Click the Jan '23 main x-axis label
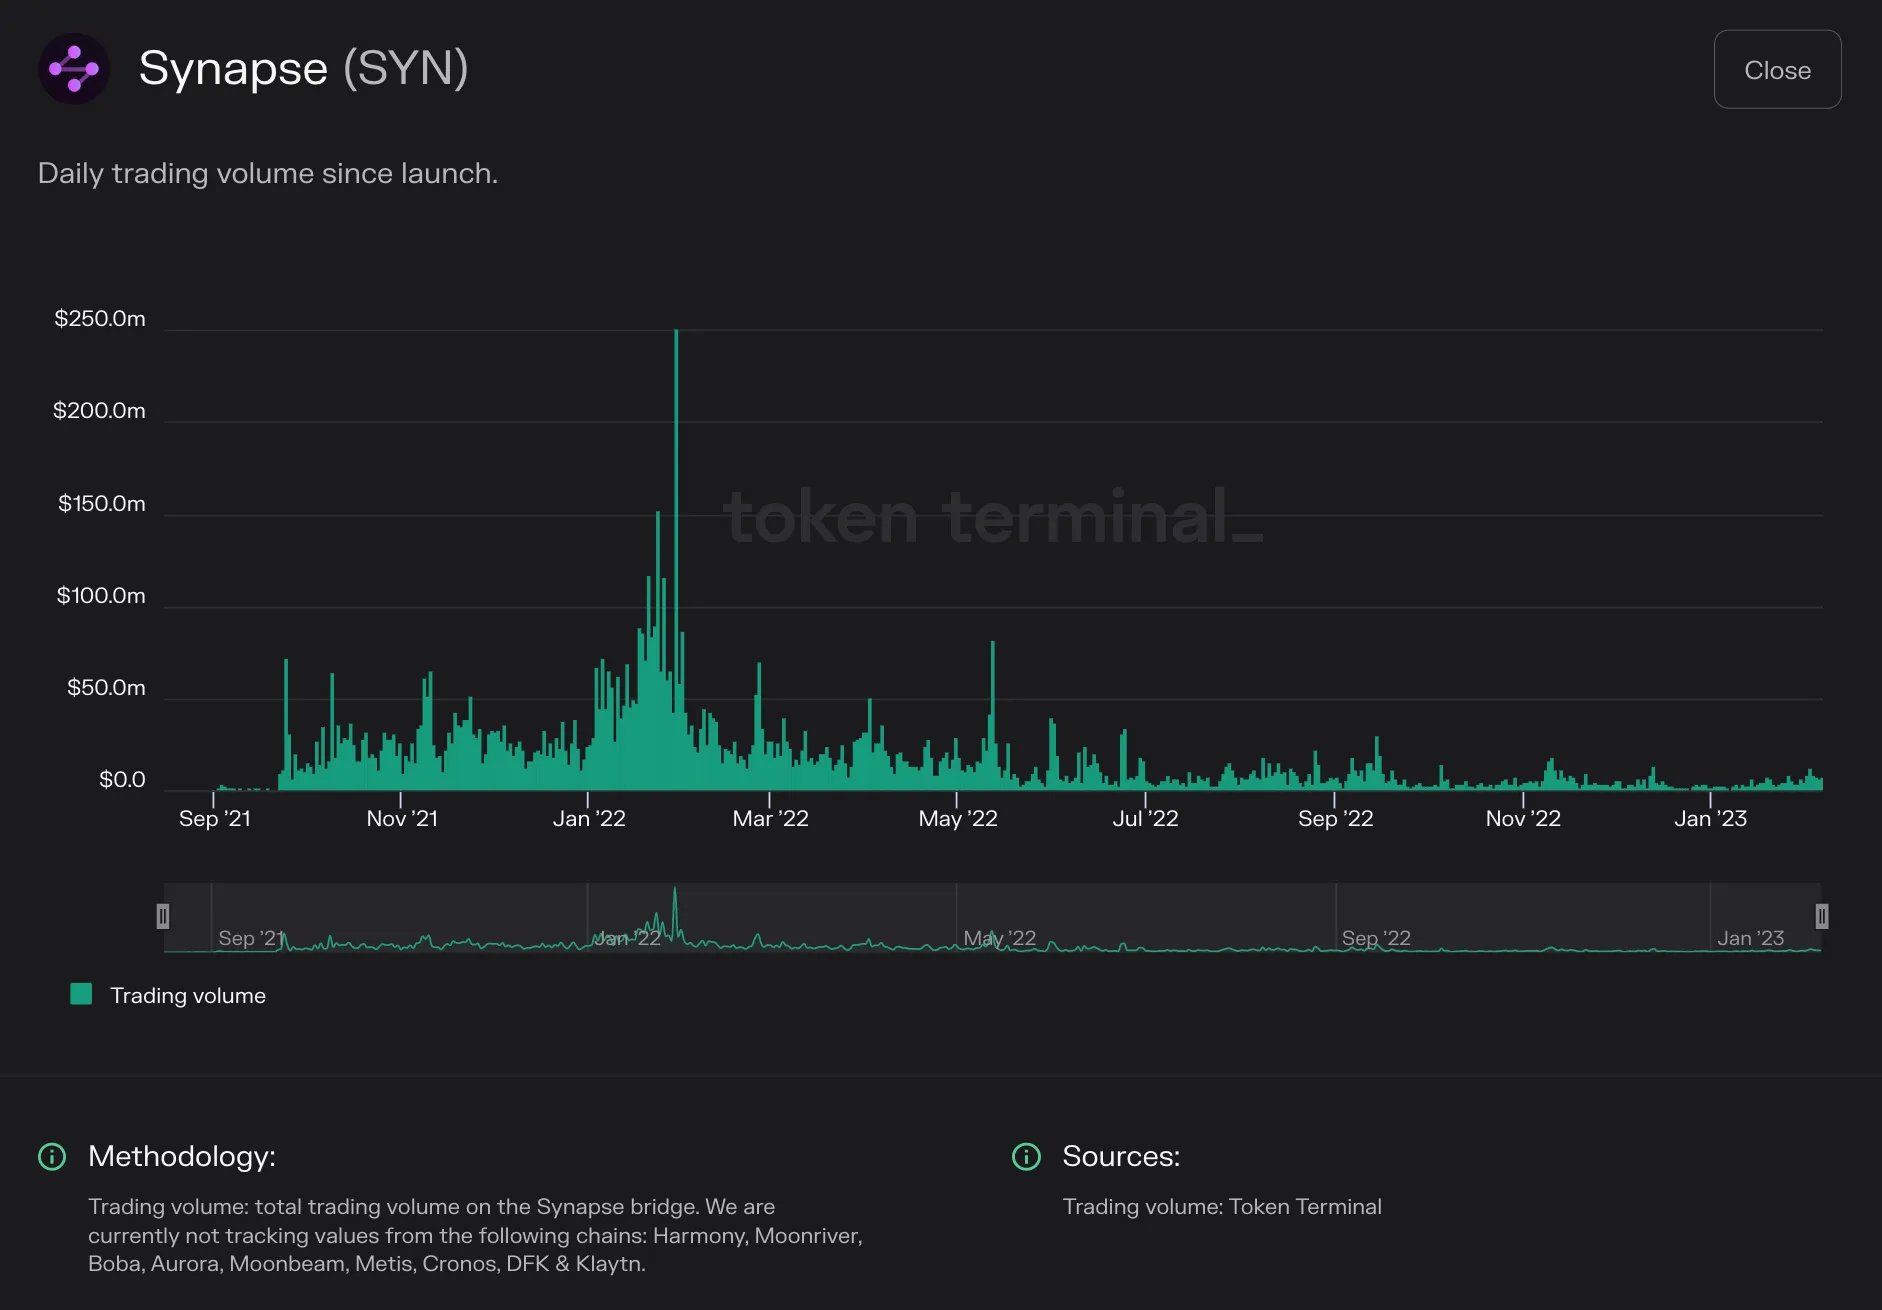 pyautogui.click(x=1710, y=818)
